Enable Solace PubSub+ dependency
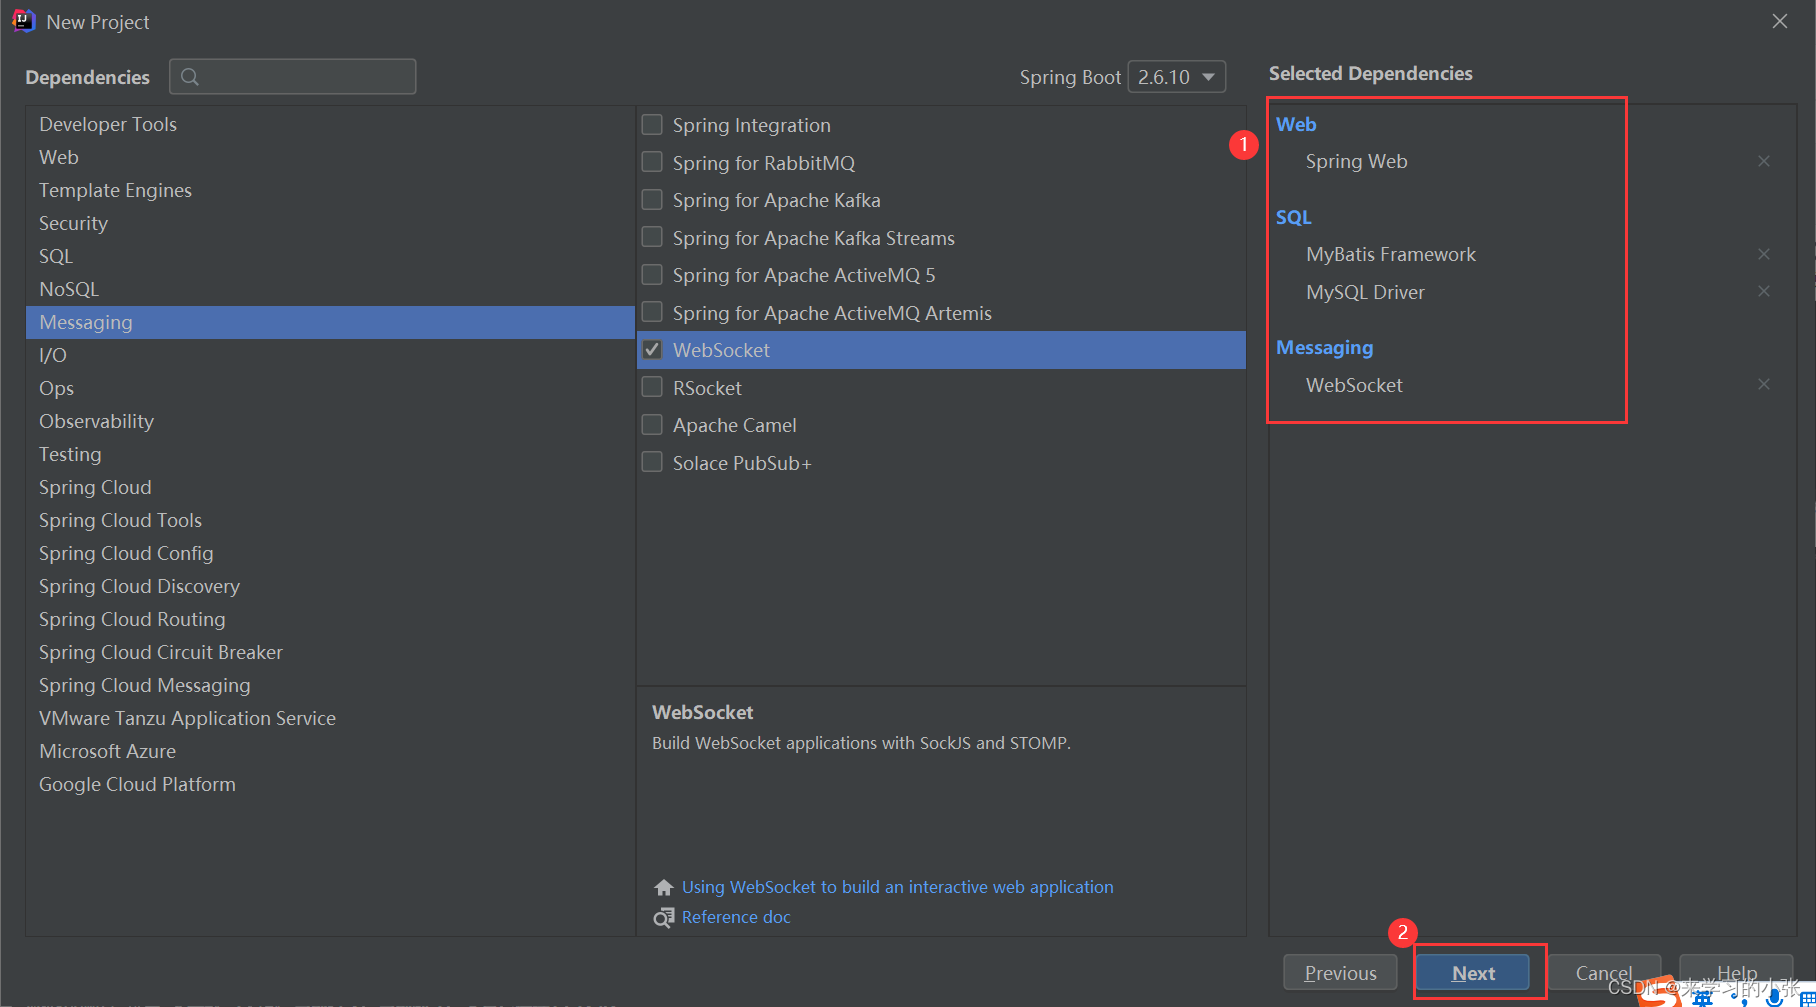 click(652, 462)
